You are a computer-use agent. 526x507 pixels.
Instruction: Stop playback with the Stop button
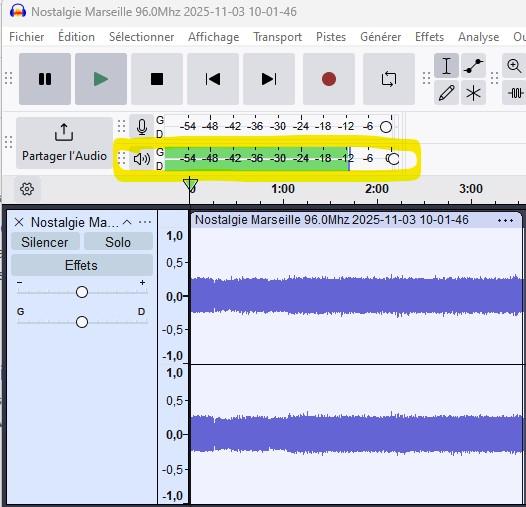click(x=157, y=79)
